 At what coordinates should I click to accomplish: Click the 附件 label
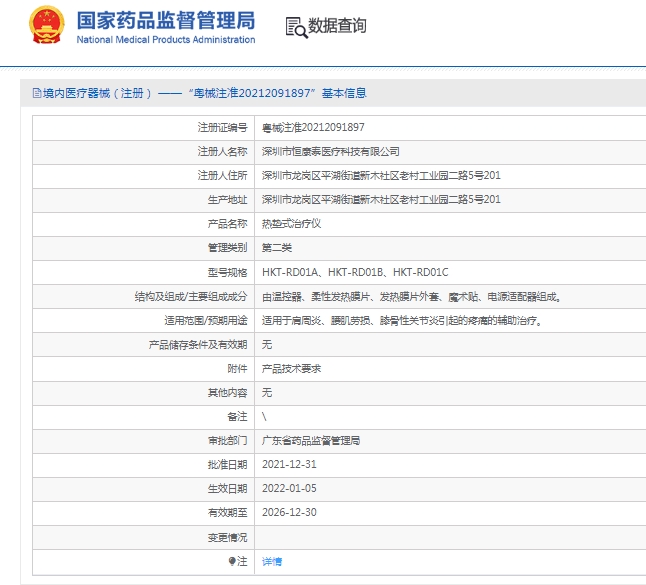click(x=237, y=369)
